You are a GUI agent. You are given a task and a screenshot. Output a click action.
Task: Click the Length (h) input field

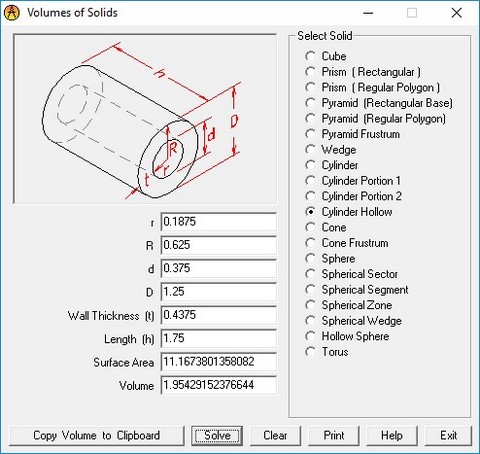tap(219, 338)
